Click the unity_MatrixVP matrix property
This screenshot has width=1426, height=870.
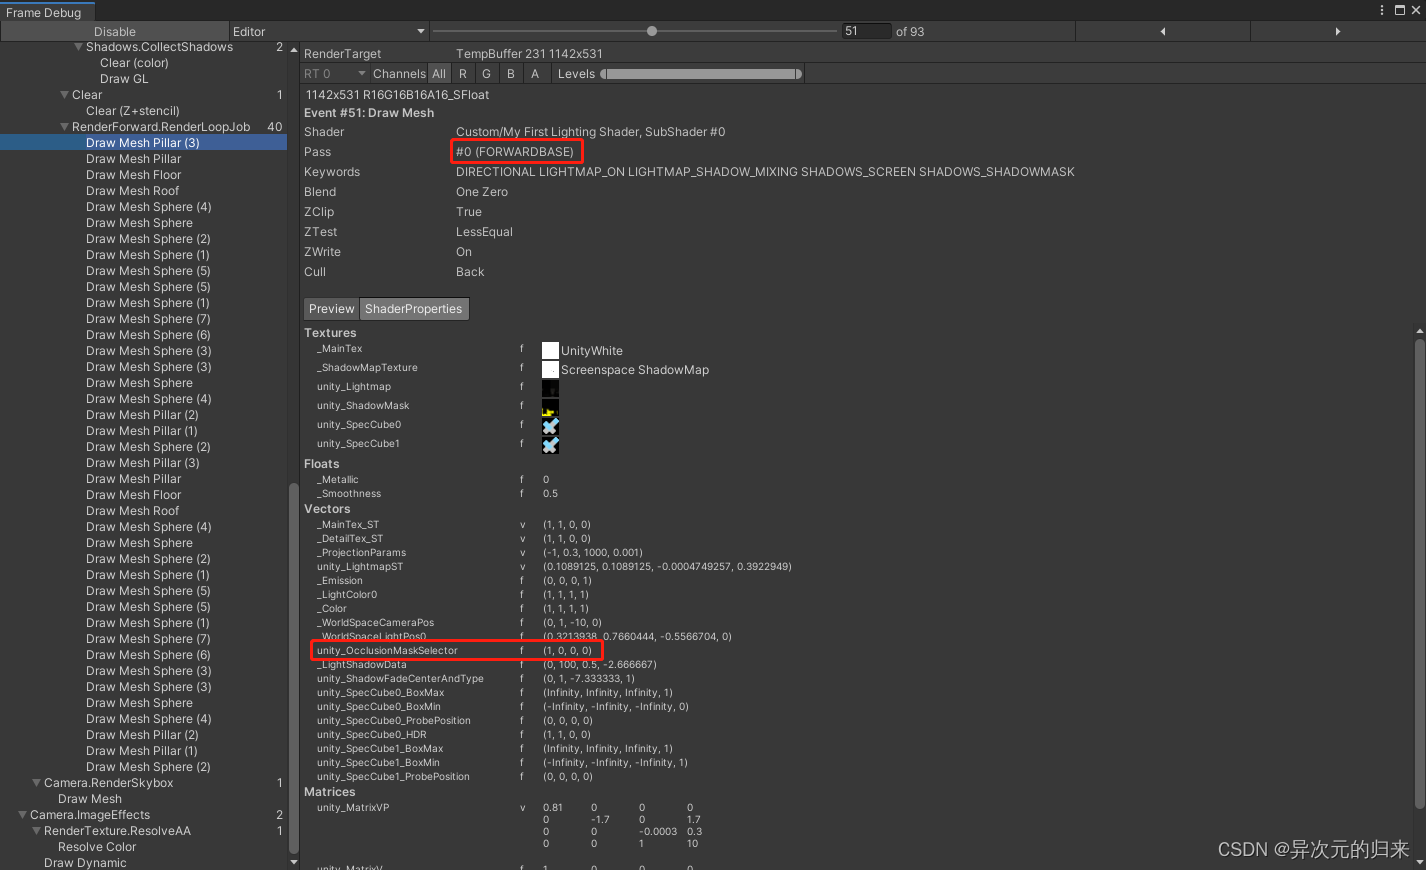tap(353, 808)
